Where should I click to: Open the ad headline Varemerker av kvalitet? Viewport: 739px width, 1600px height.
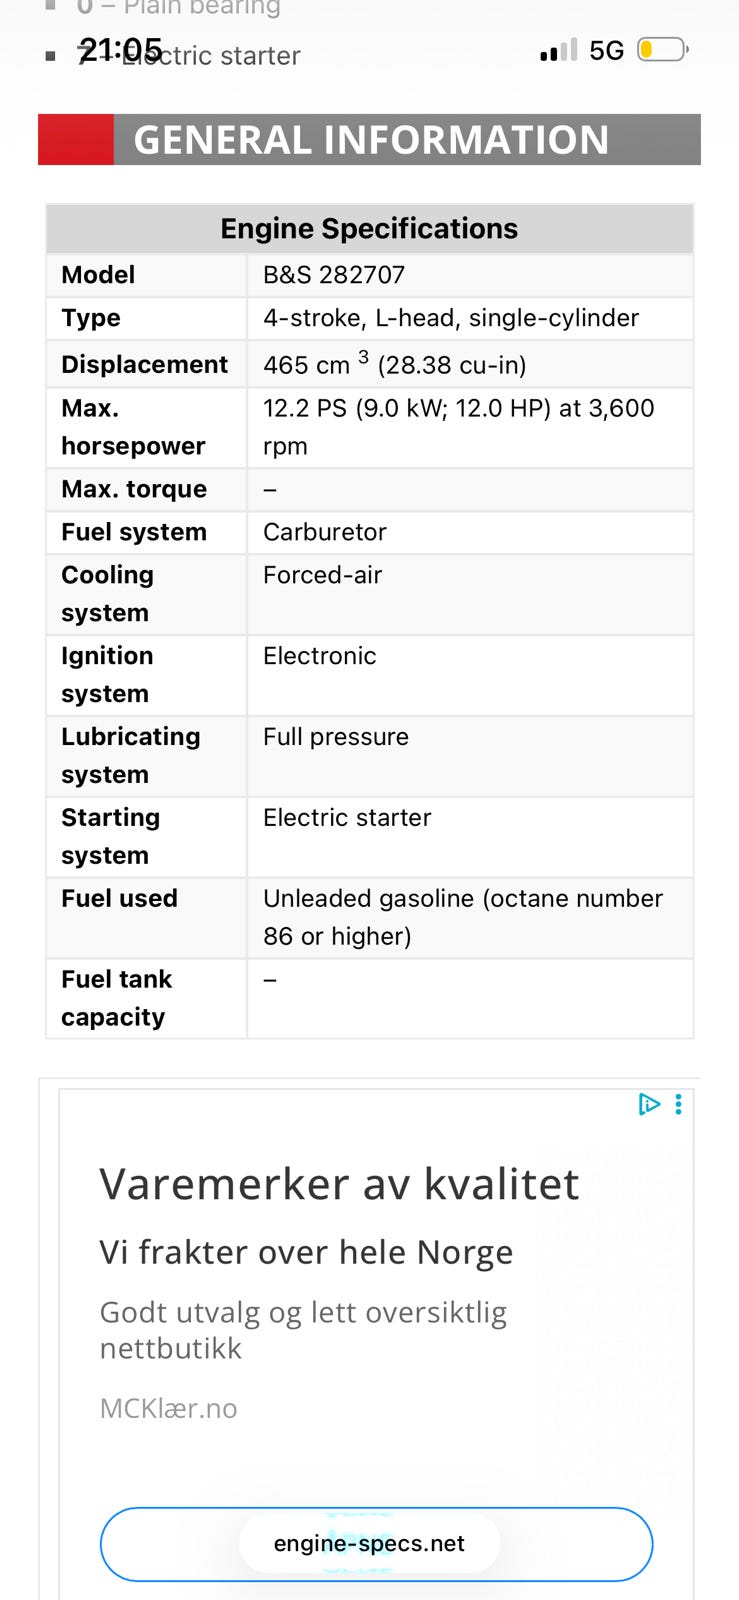pyautogui.click(x=339, y=1184)
